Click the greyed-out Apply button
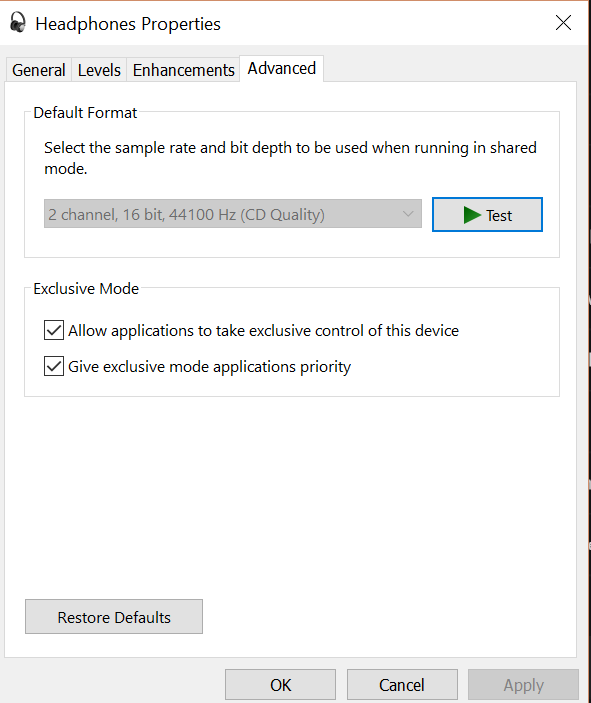This screenshot has width=591, height=703. pyautogui.click(x=524, y=685)
